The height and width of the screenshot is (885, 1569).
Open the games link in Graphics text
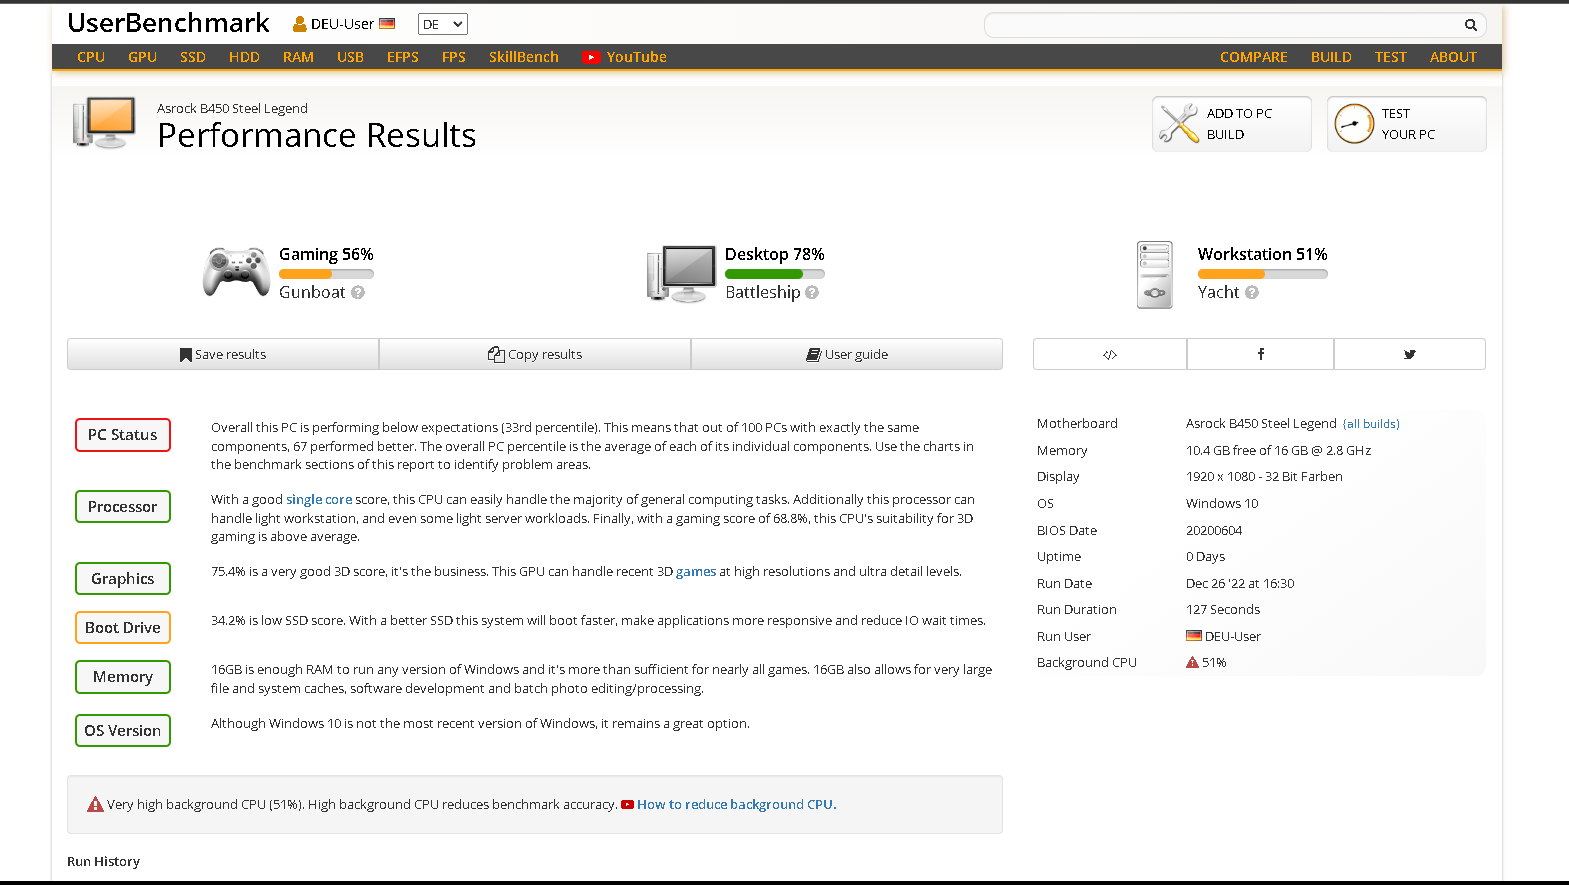click(x=696, y=572)
